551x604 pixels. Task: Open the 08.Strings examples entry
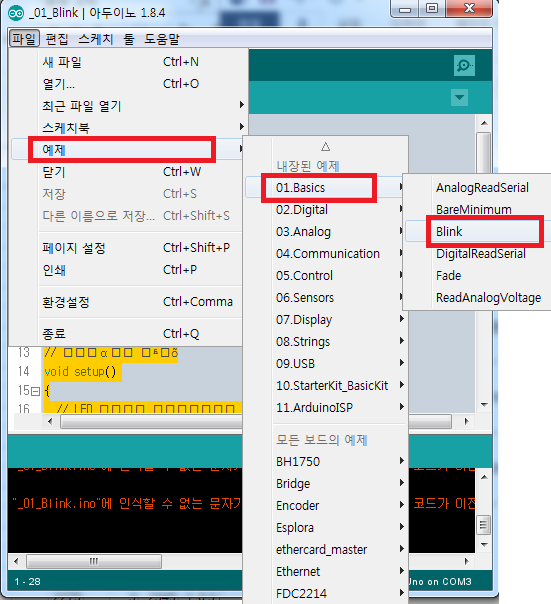click(326, 341)
